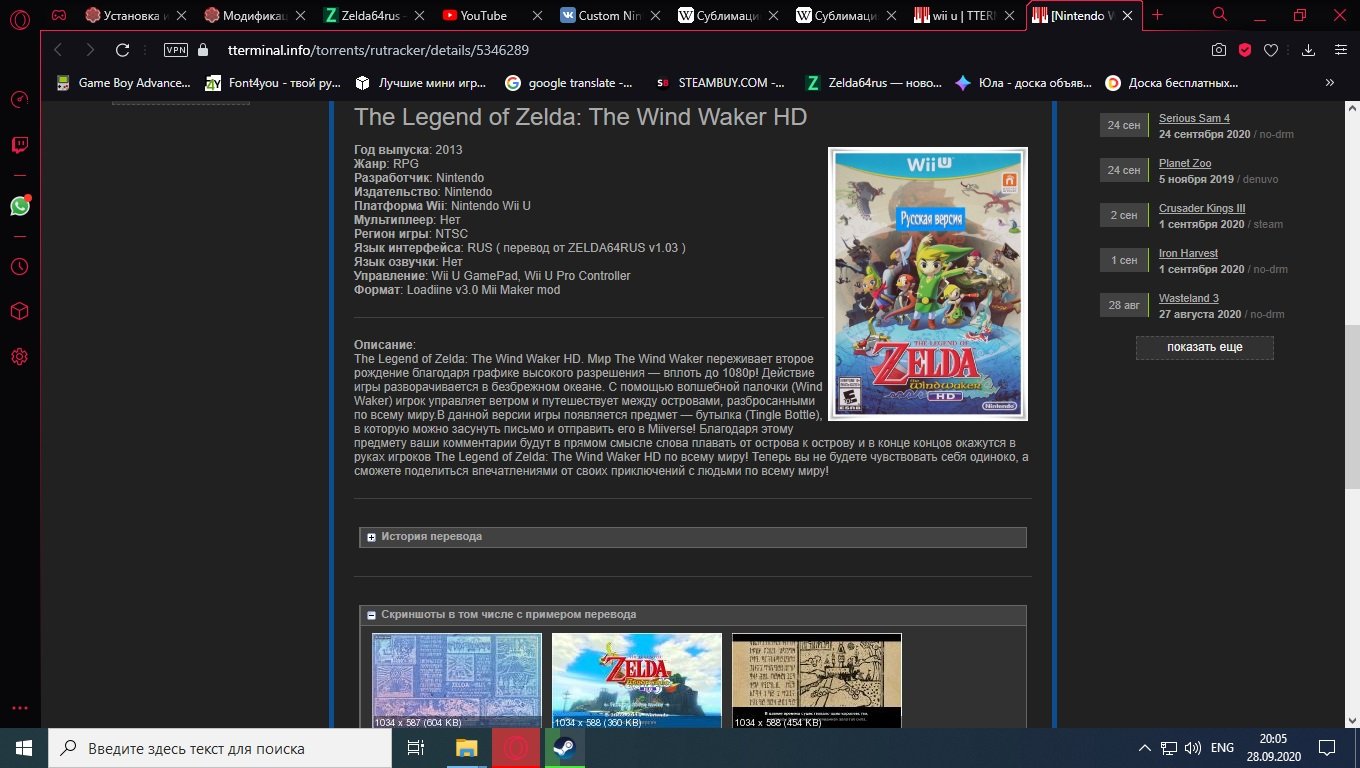Switch to the Установка tab
Screen dimensions: 1360x768
click(135, 15)
